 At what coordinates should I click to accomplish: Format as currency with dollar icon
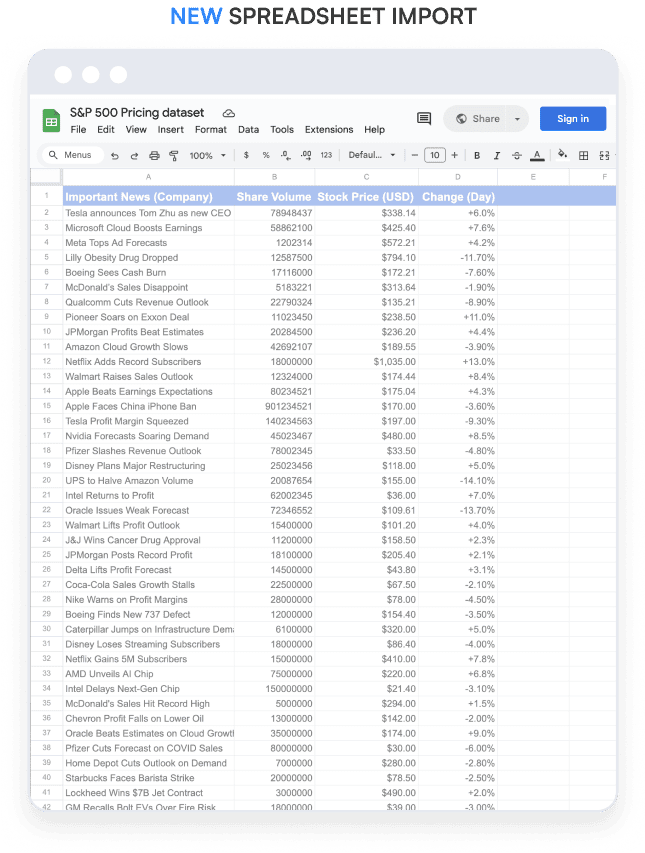(246, 155)
